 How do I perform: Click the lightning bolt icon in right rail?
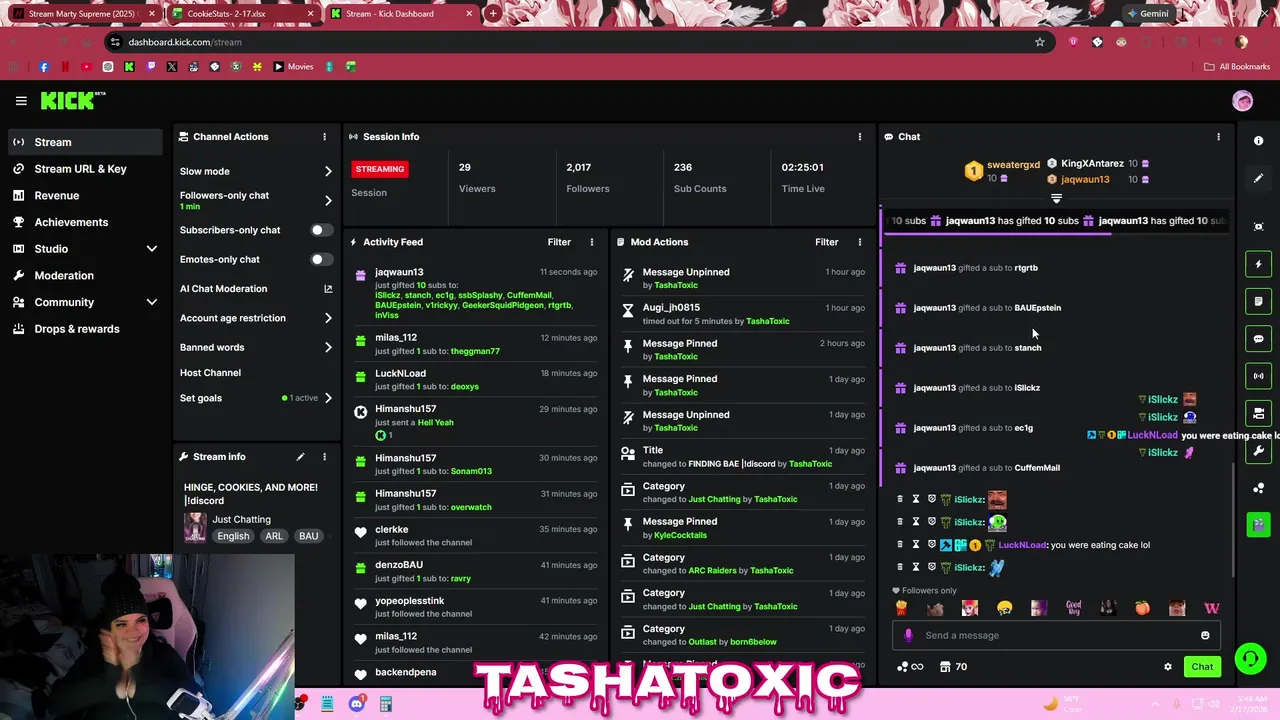point(1258,264)
